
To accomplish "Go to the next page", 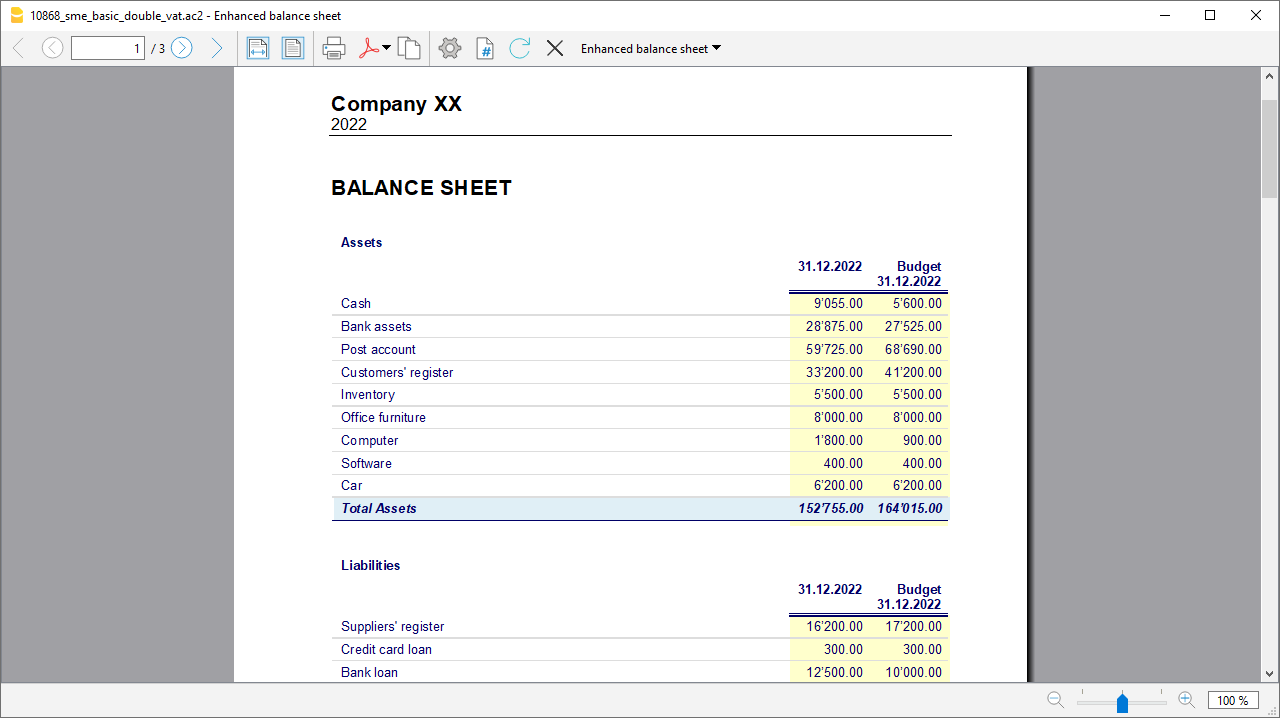I will 181,48.
